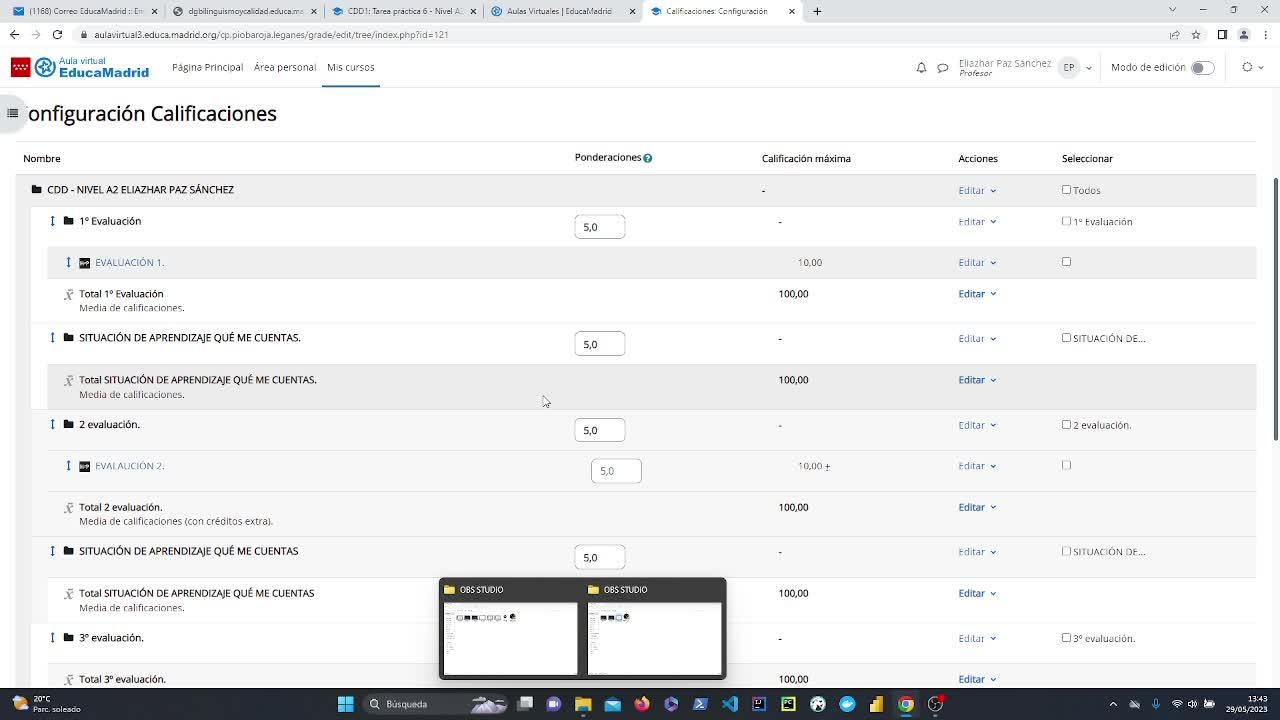Screen dimensions: 1280x720
Task: Go to Página Principal in the navigation
Action: tap(207, 67)
